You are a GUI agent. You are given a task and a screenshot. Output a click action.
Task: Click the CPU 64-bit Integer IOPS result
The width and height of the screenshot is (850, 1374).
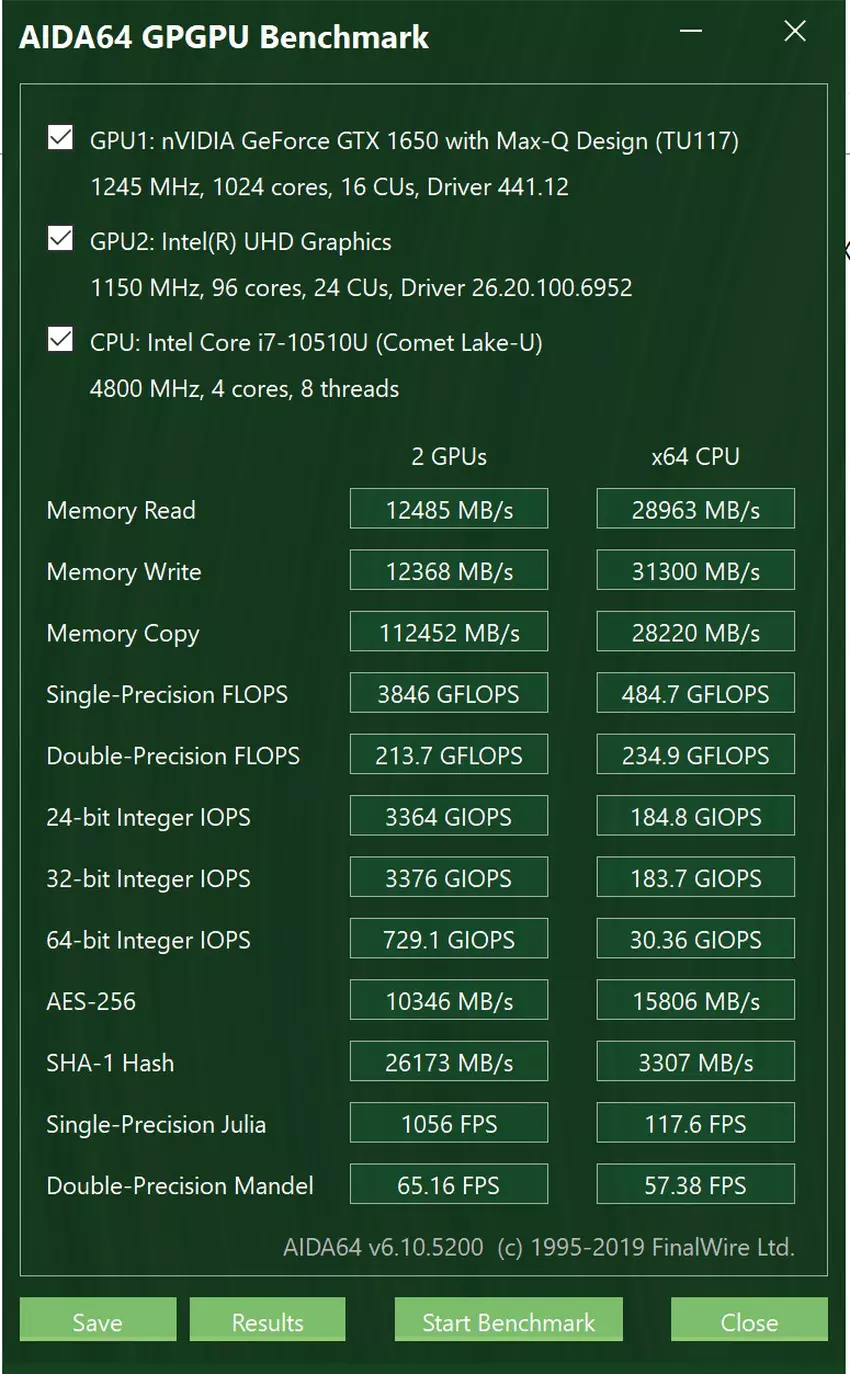point(695,939)
